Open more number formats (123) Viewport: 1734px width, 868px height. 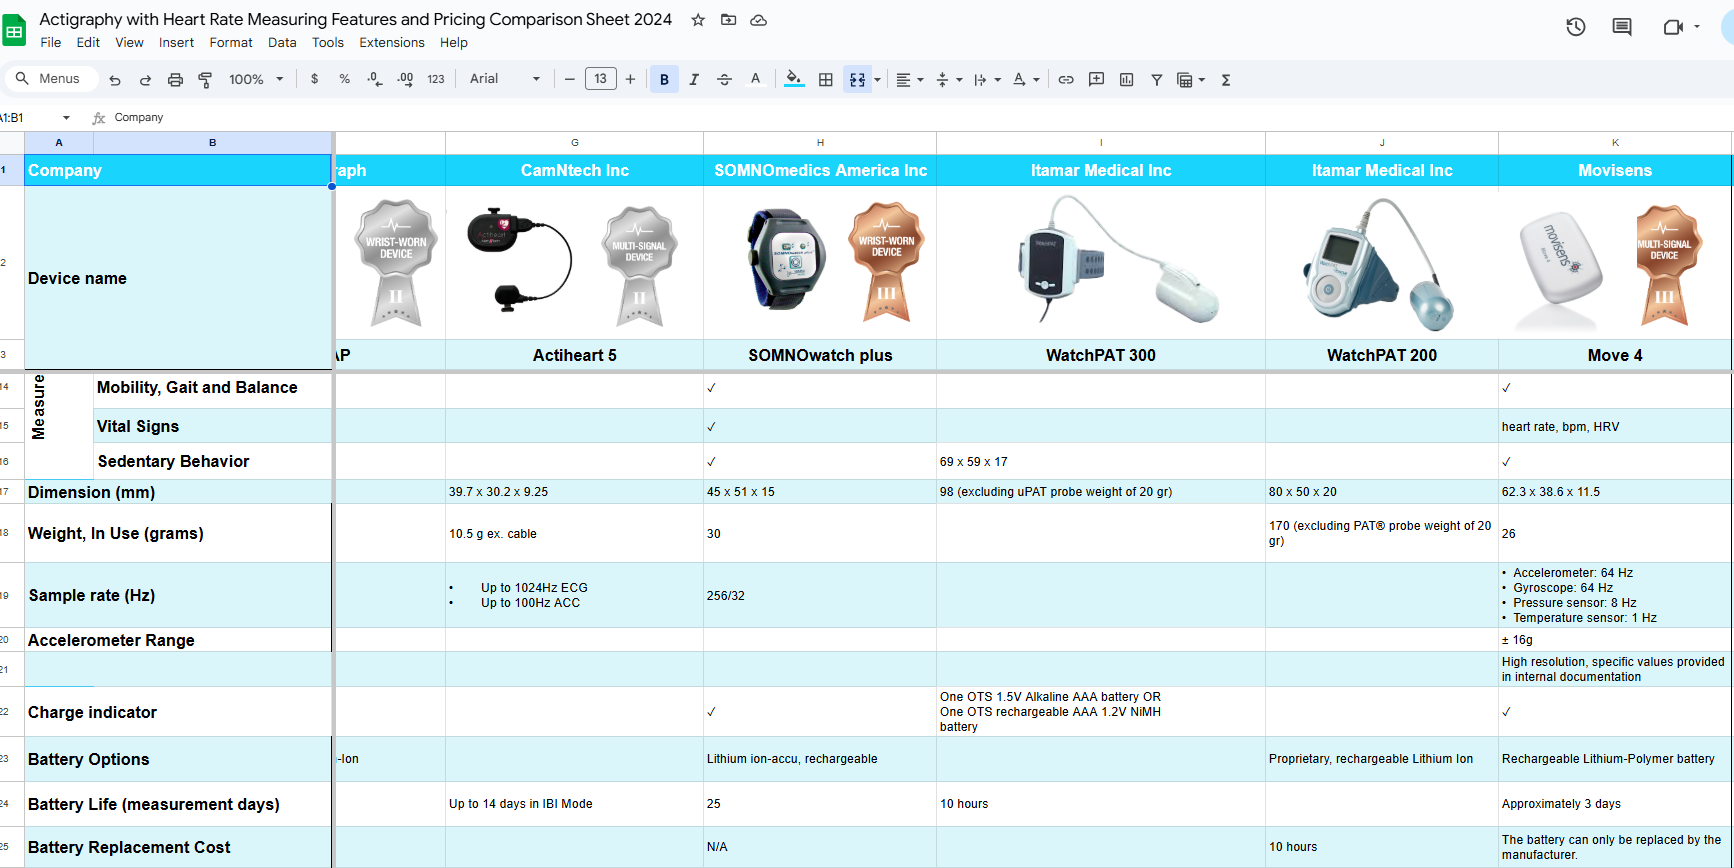click(436, 79)
